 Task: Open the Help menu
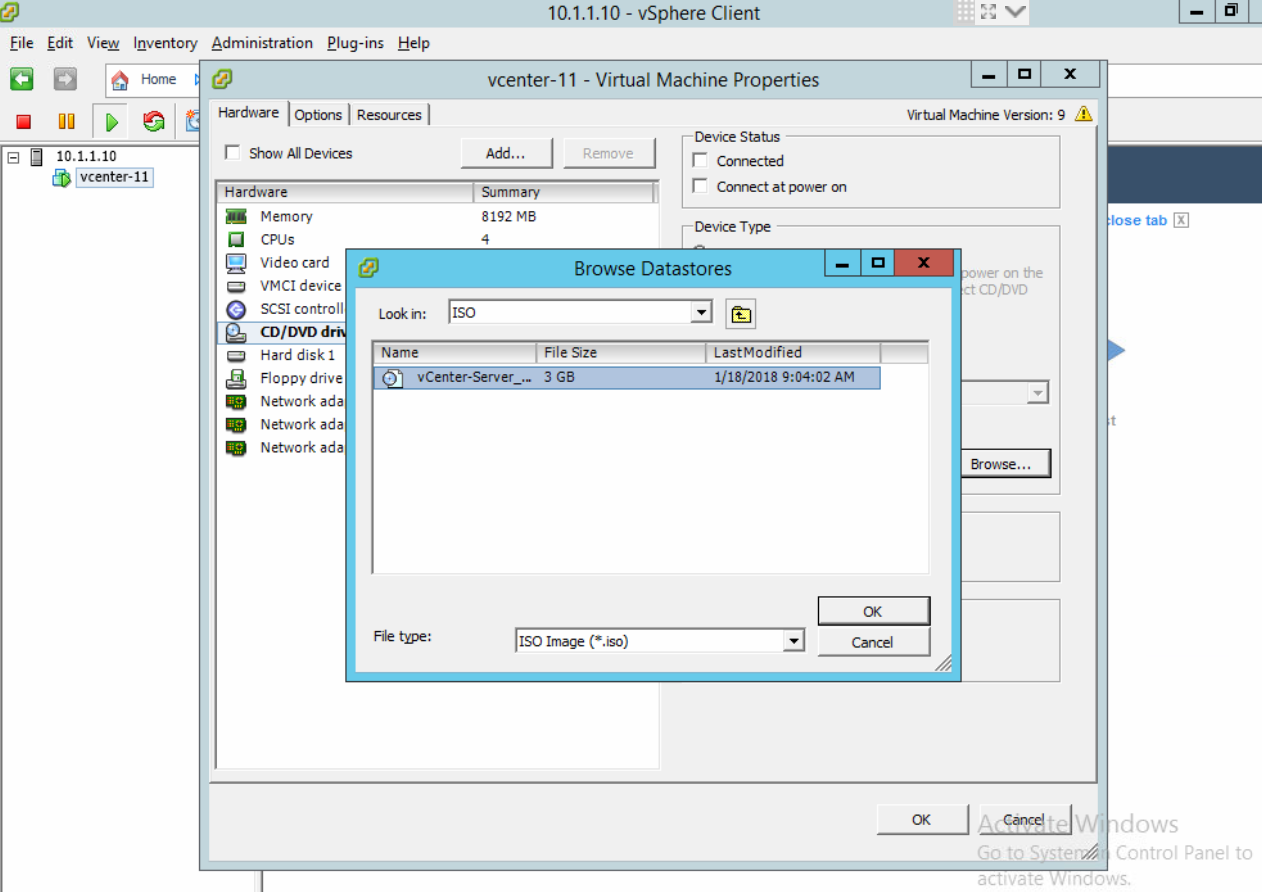[414, 43]
